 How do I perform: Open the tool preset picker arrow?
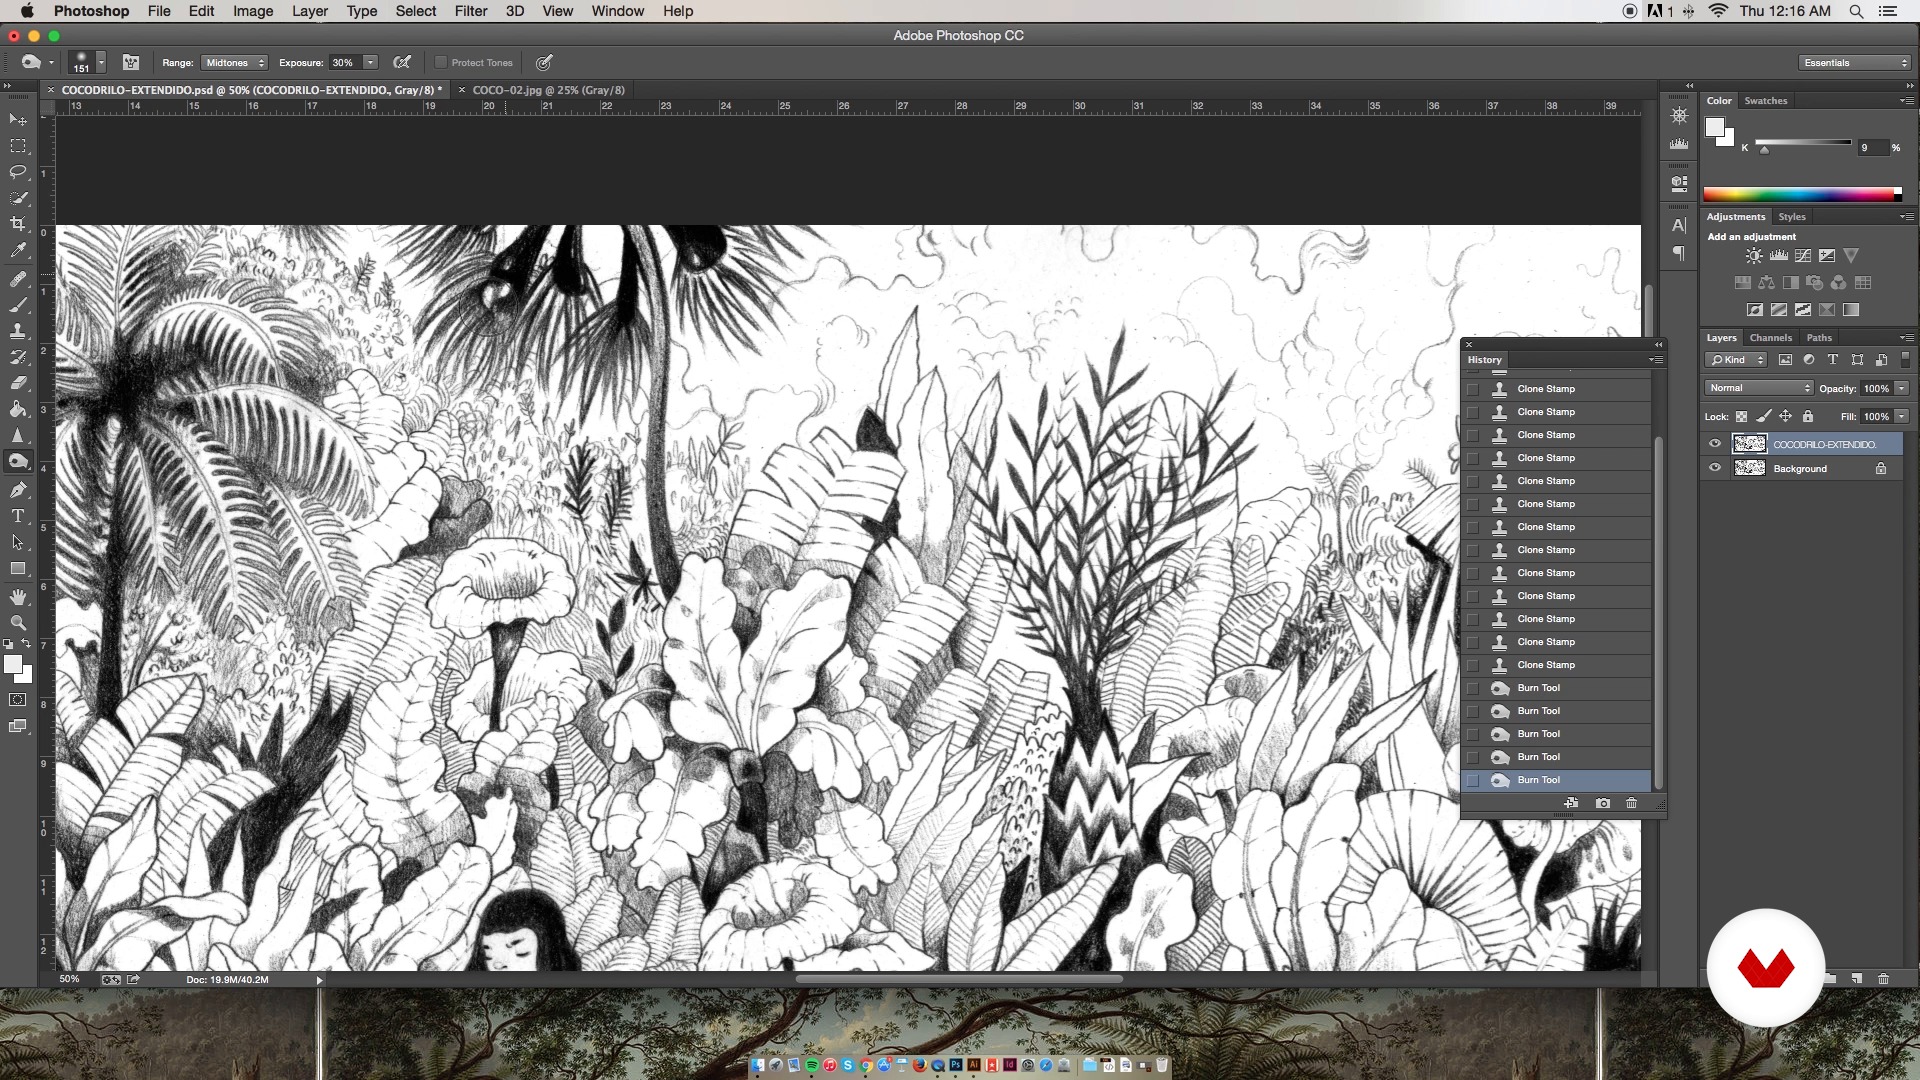51,62
